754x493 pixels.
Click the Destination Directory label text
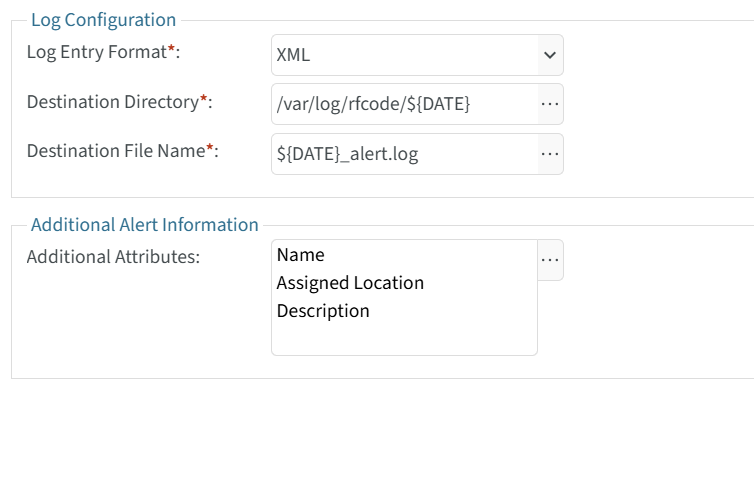(x=112, y=102)
